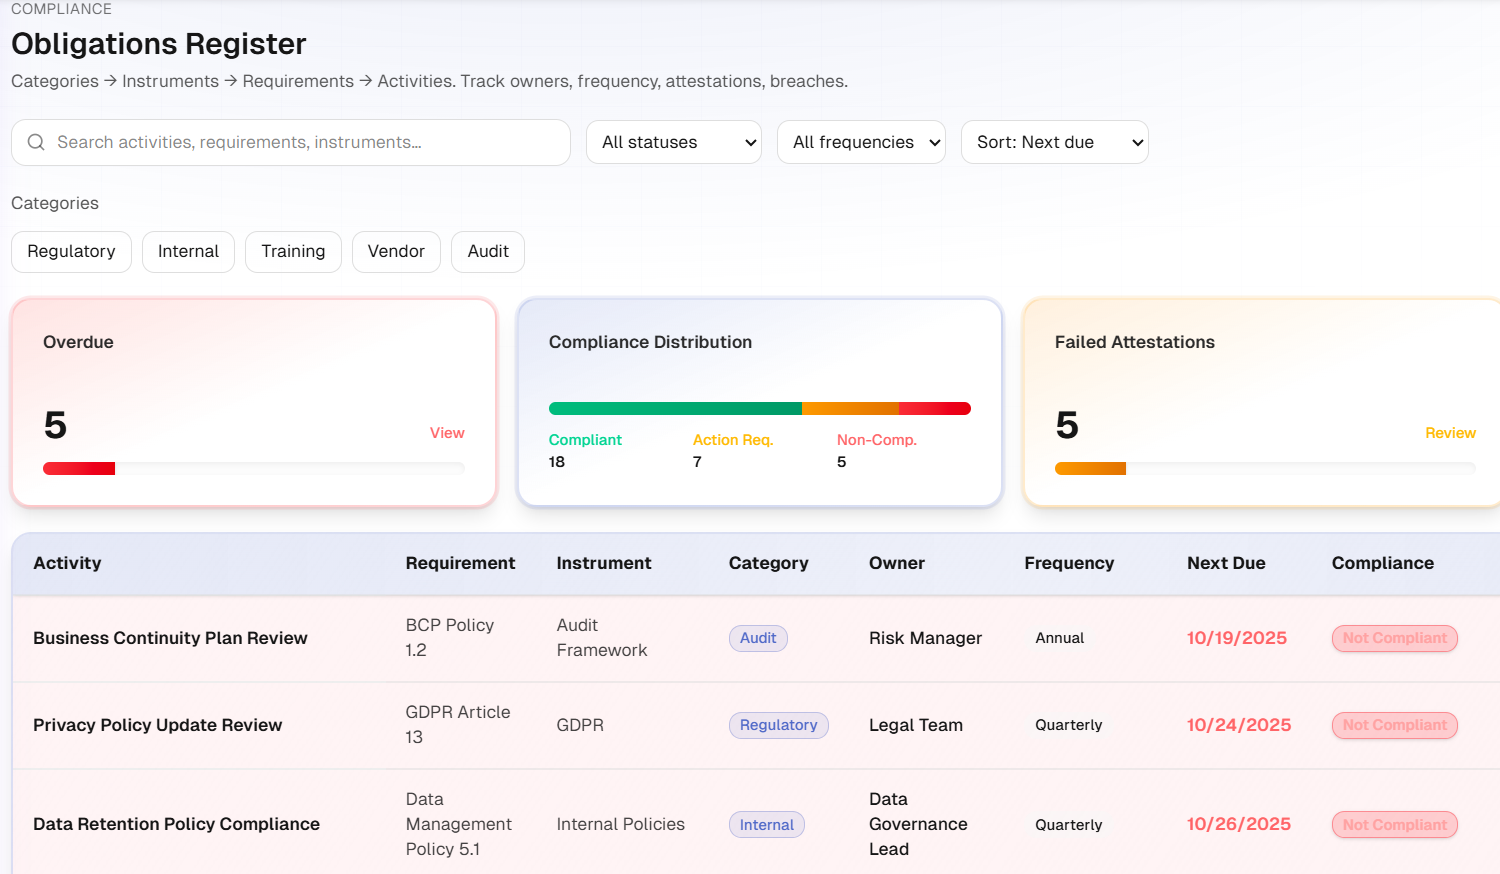This screenshot has width=1500, height=874.
Task: Click the Failed Attestations orange progress bar
Action: tap(1091, 468)
